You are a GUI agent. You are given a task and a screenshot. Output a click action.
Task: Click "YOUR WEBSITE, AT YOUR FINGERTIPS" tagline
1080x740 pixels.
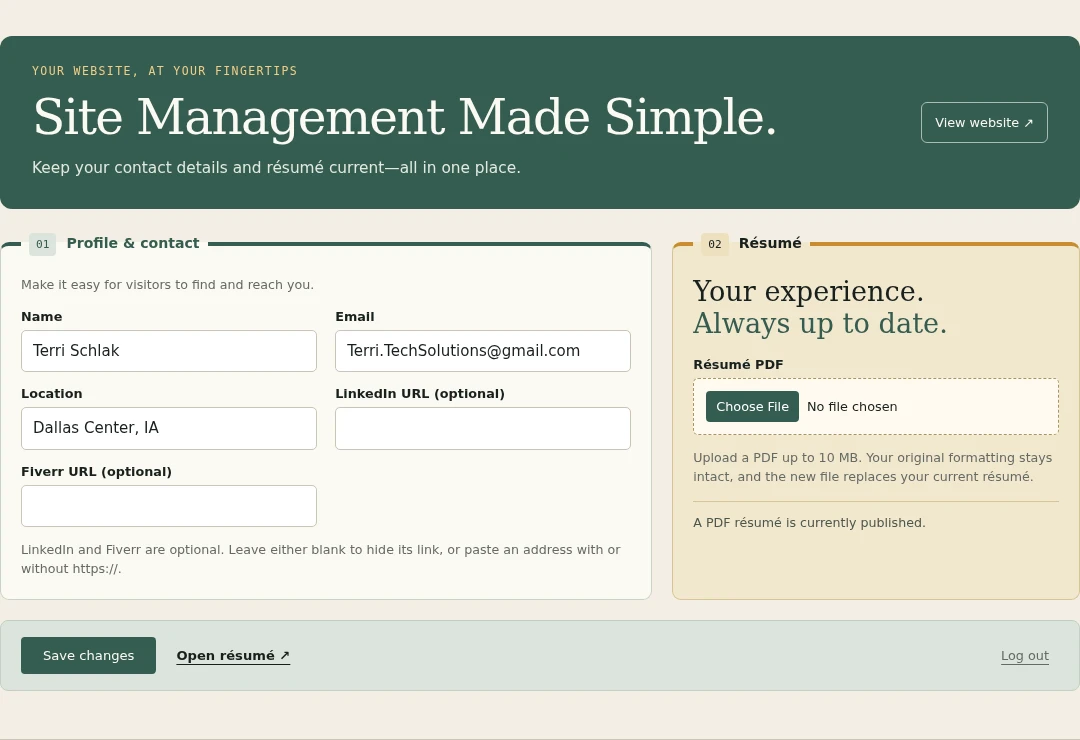165,70
